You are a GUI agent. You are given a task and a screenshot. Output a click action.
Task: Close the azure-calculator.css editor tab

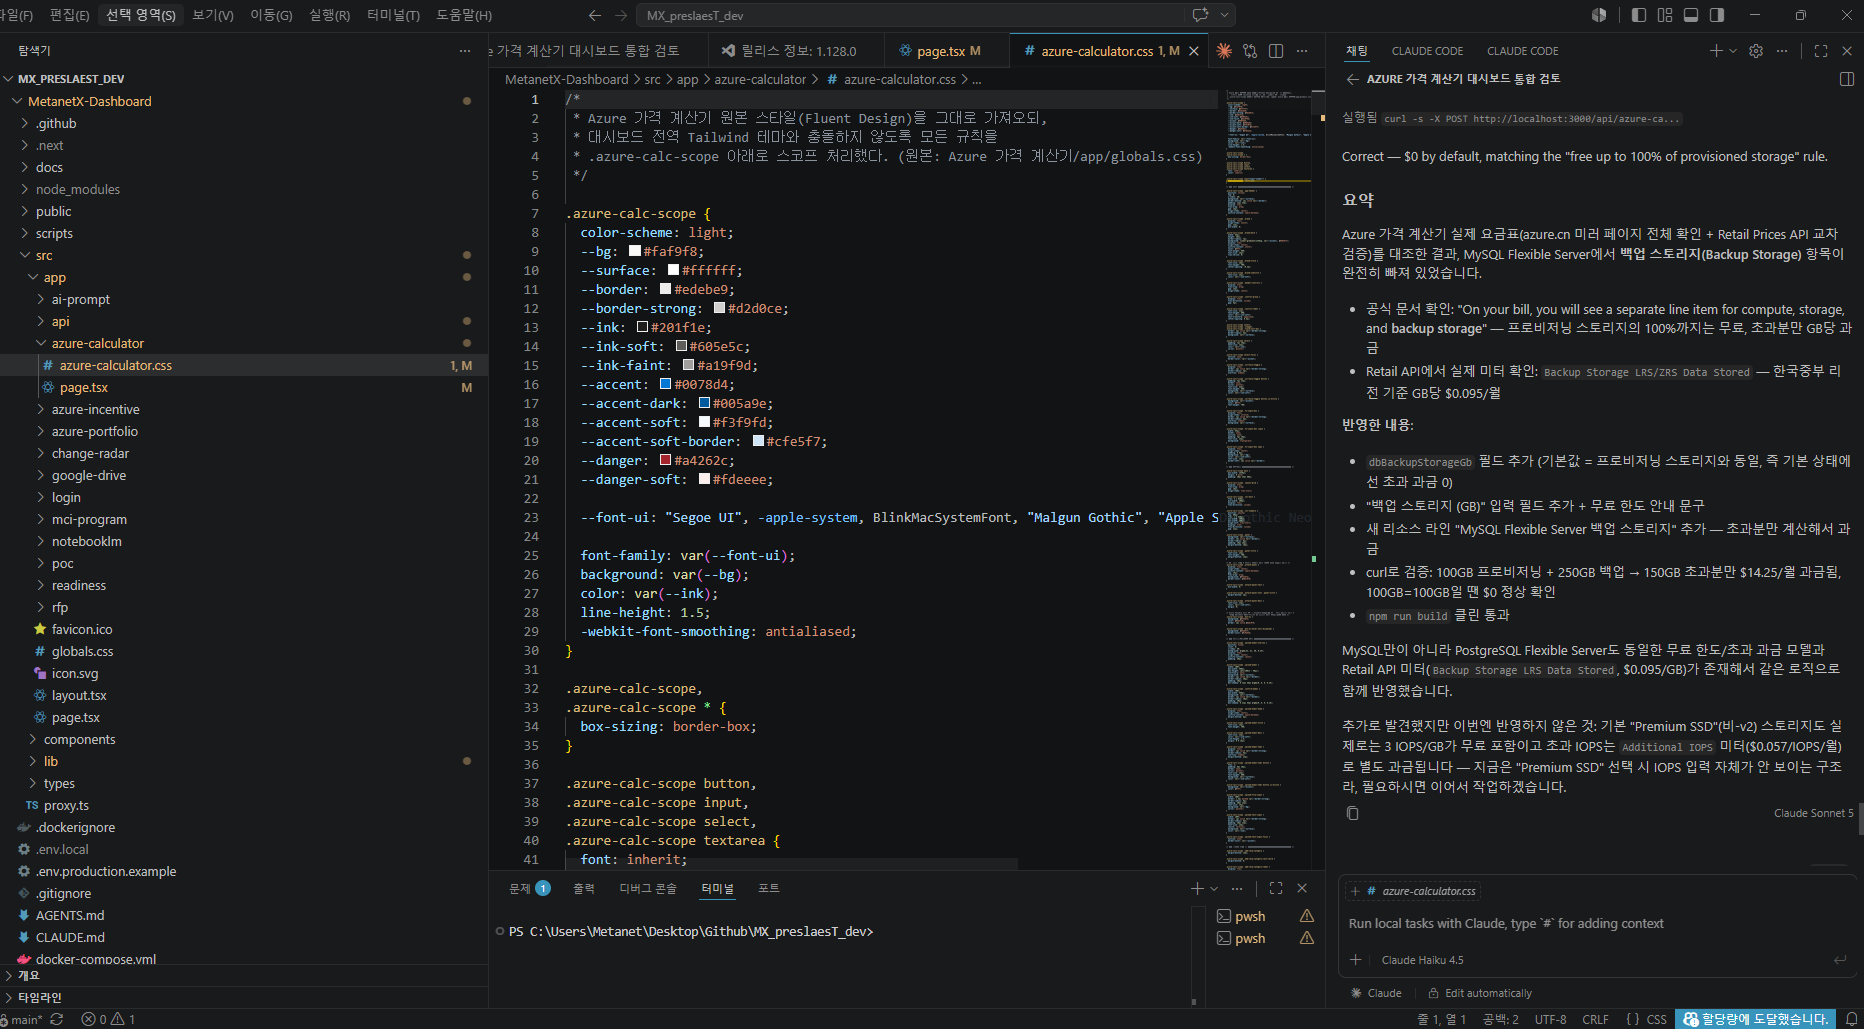(x=1194, y=51)
